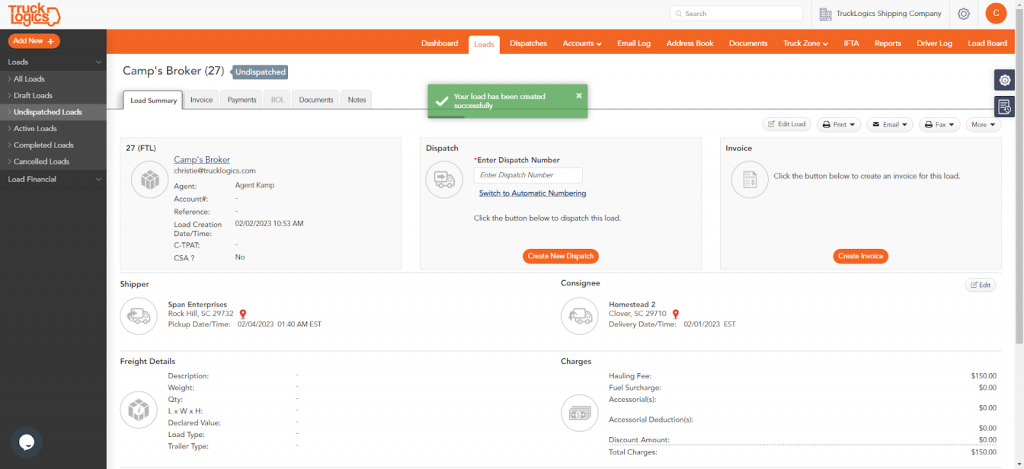Open the right-side settings gear panel icon
Viewport: 1024px width, 469px height.
pyautogui.click(x=1004, y=80)
